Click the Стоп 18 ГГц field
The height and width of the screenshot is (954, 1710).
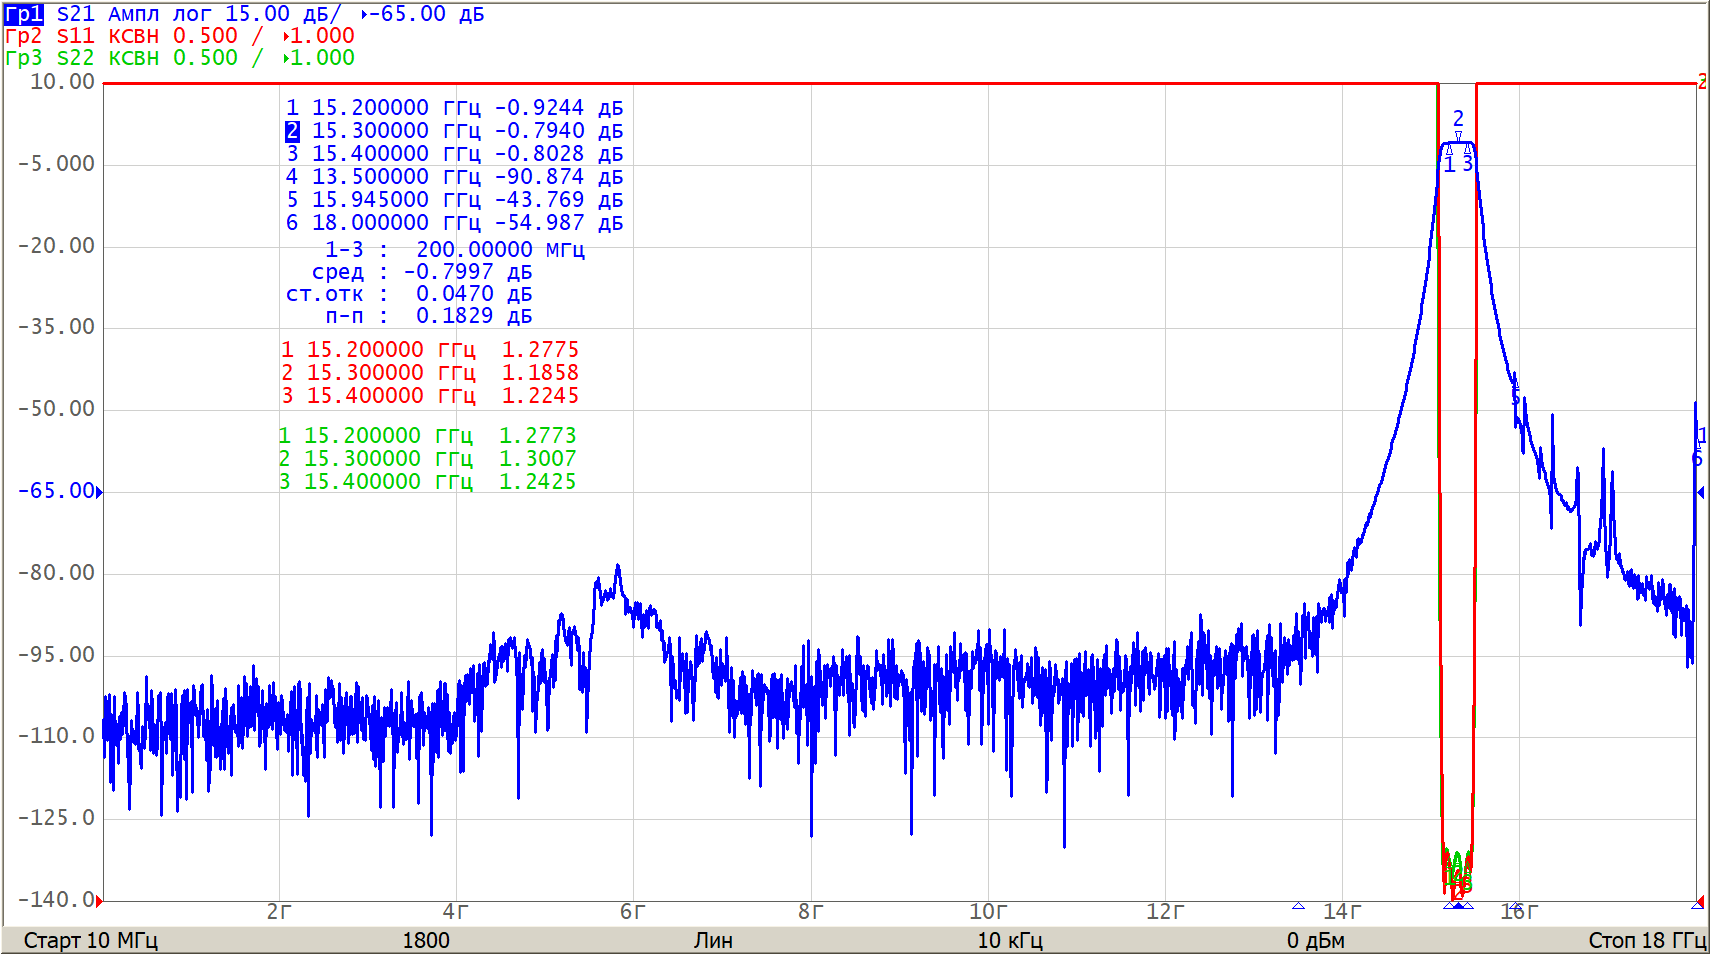[1646, 940]
